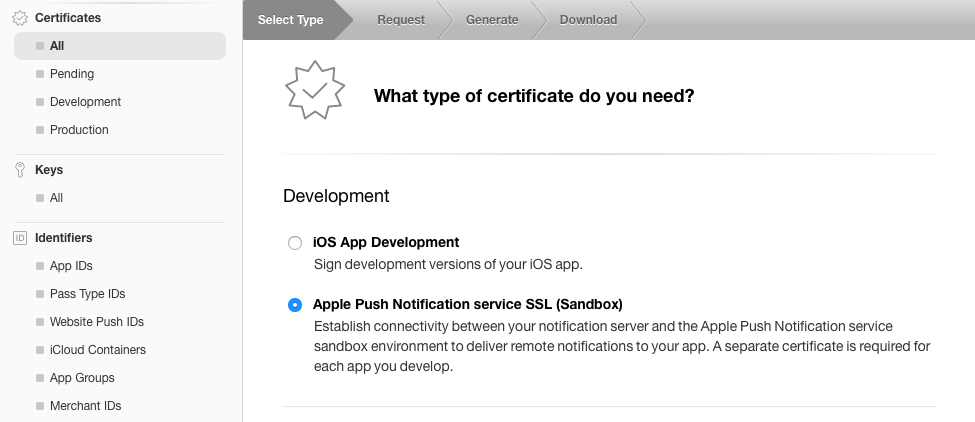Click the Identifiers ID icon in sidebar
Image resolution: width=975 pixels, height=422 pixels.
(x=20, y=238)
